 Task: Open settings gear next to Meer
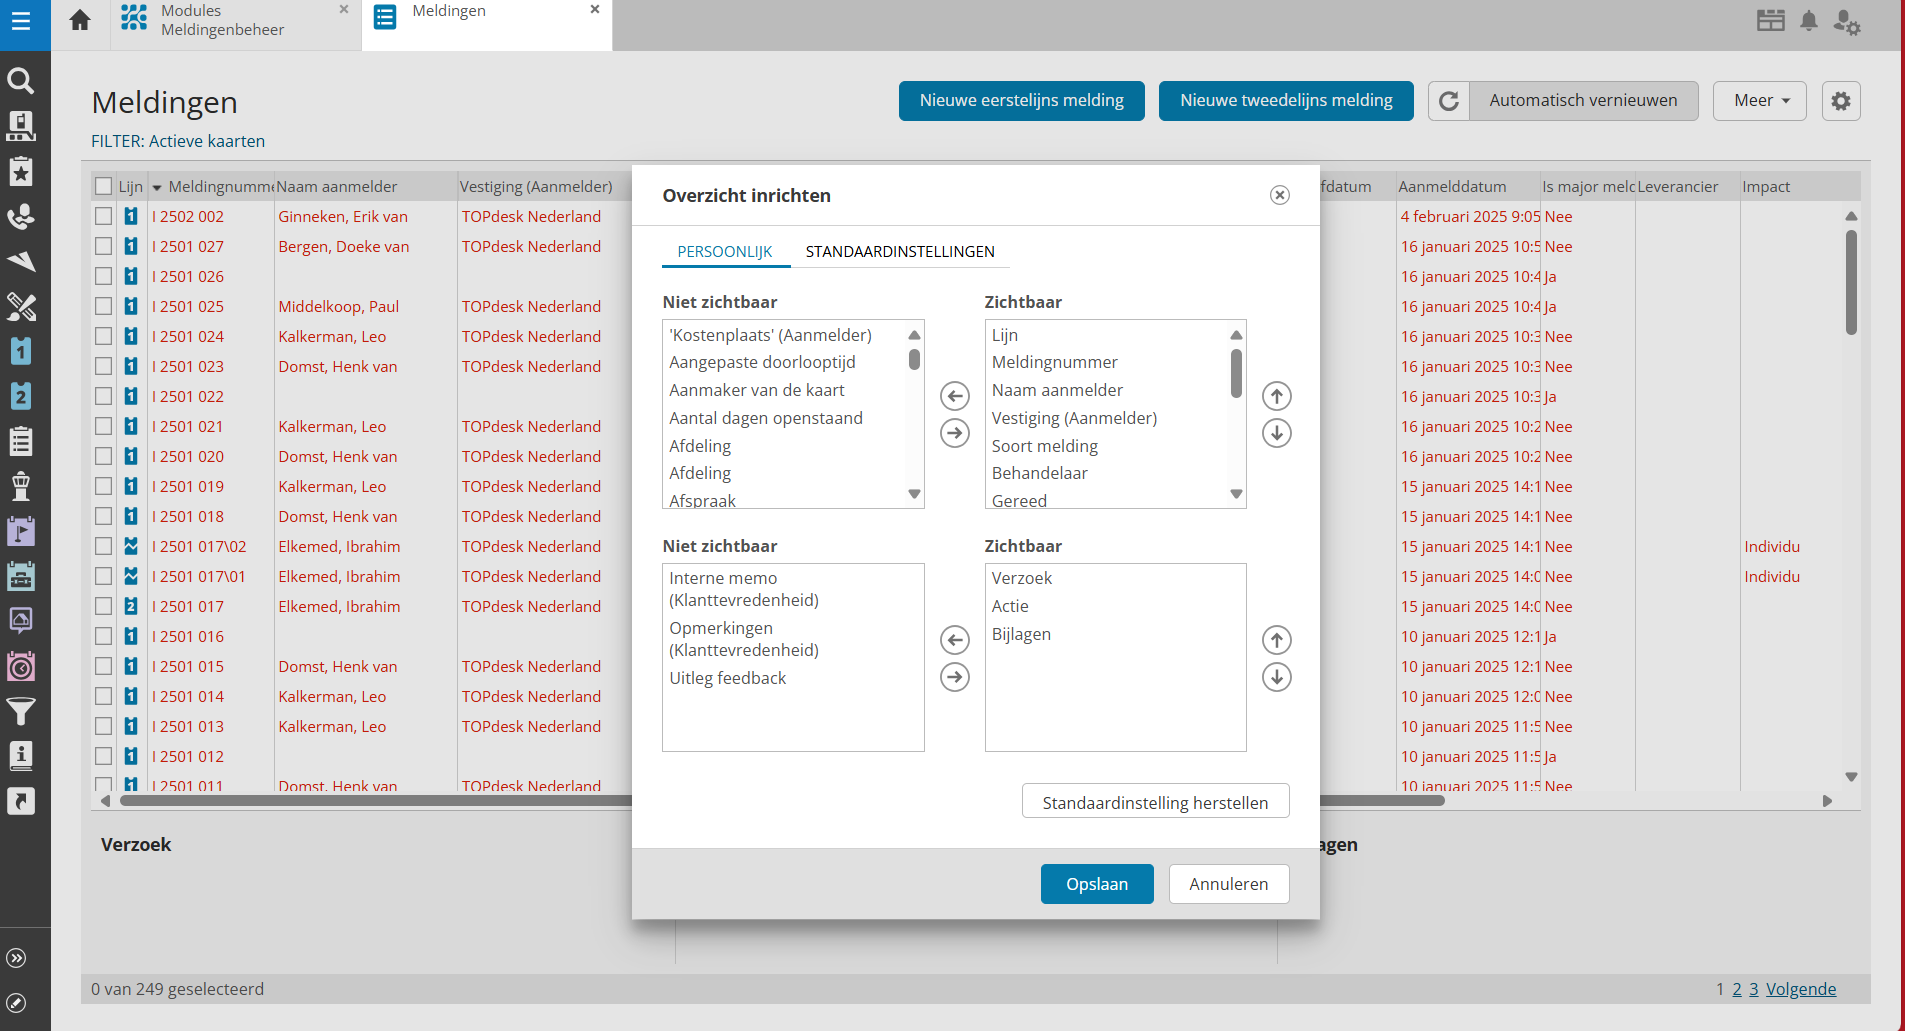click(x=1841, y=101)
